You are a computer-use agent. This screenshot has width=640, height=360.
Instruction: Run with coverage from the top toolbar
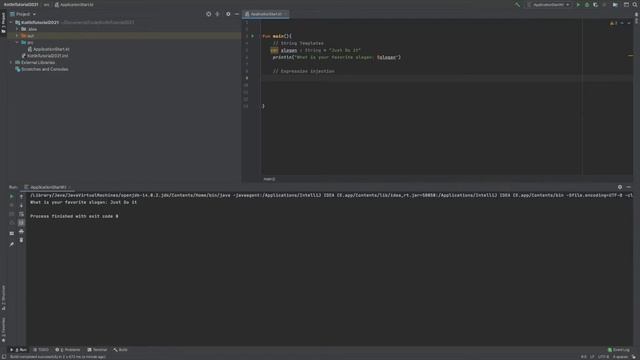click(x=596, y=5)
